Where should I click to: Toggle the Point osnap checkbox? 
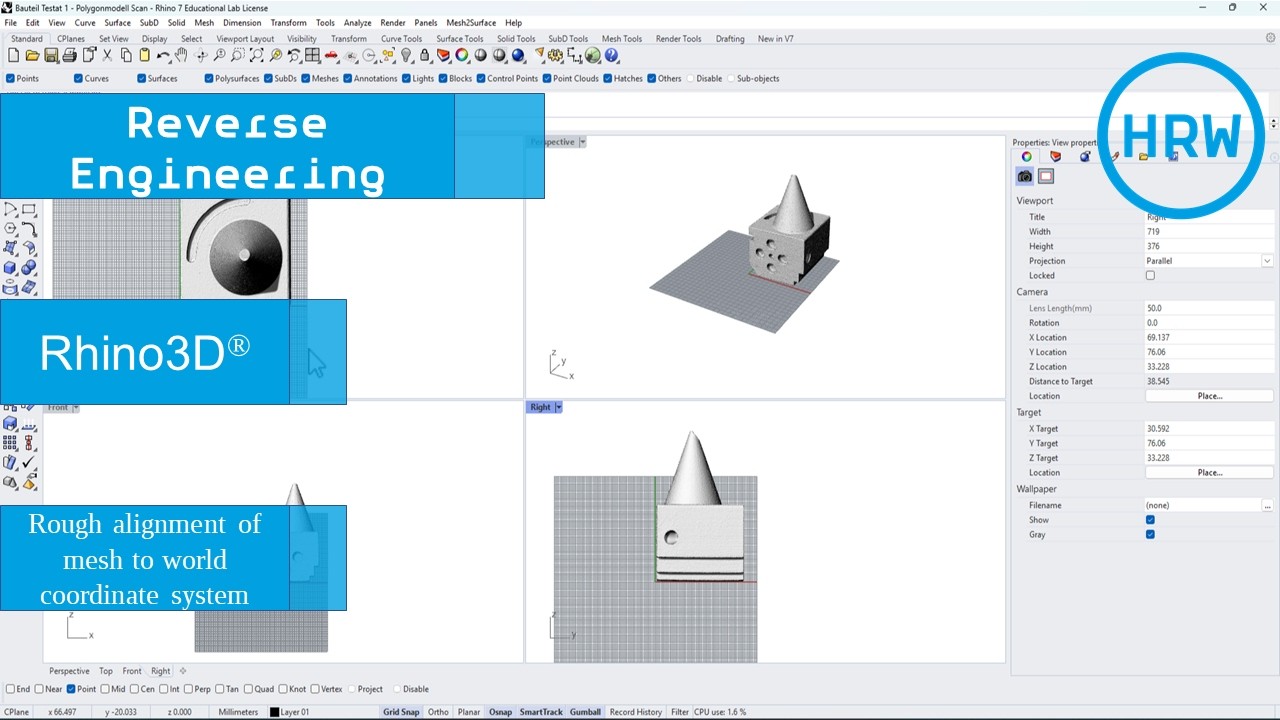[71, 688]
